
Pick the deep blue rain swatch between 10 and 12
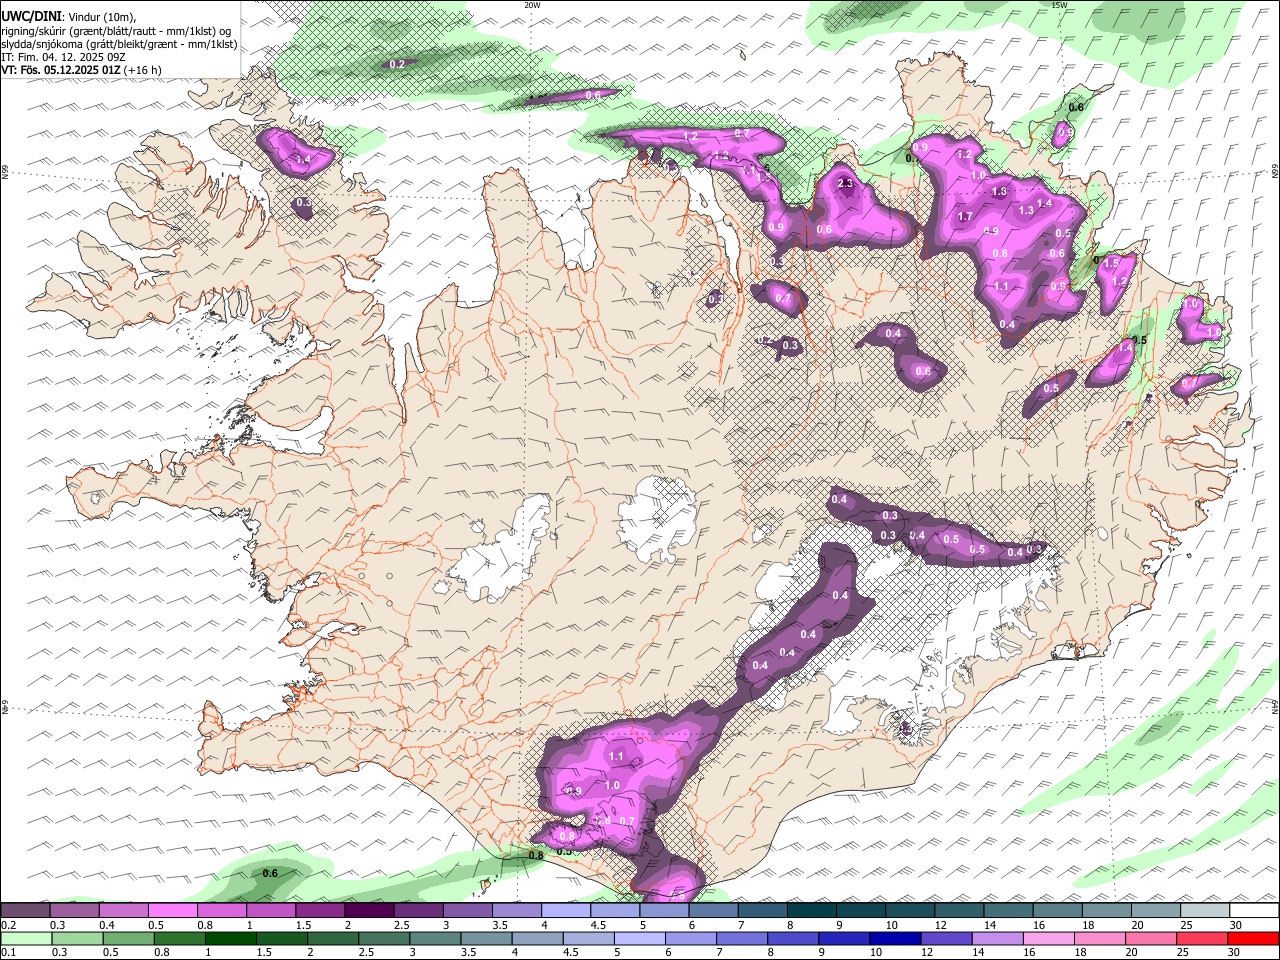896,938
